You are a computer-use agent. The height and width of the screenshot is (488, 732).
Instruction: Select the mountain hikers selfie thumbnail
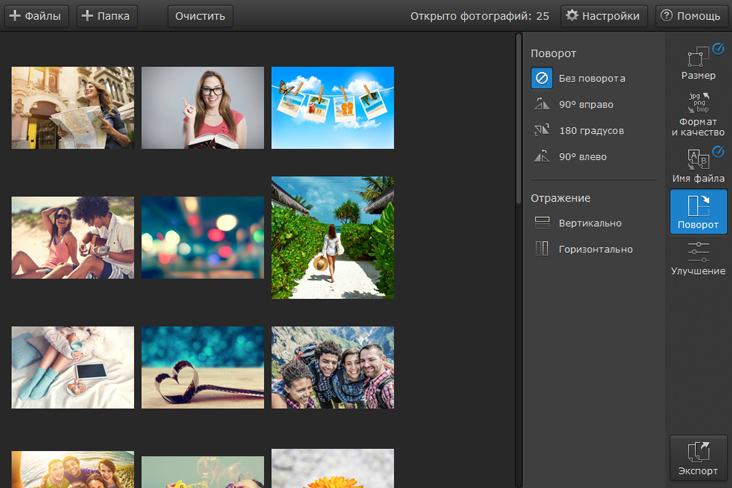[332, 368]
